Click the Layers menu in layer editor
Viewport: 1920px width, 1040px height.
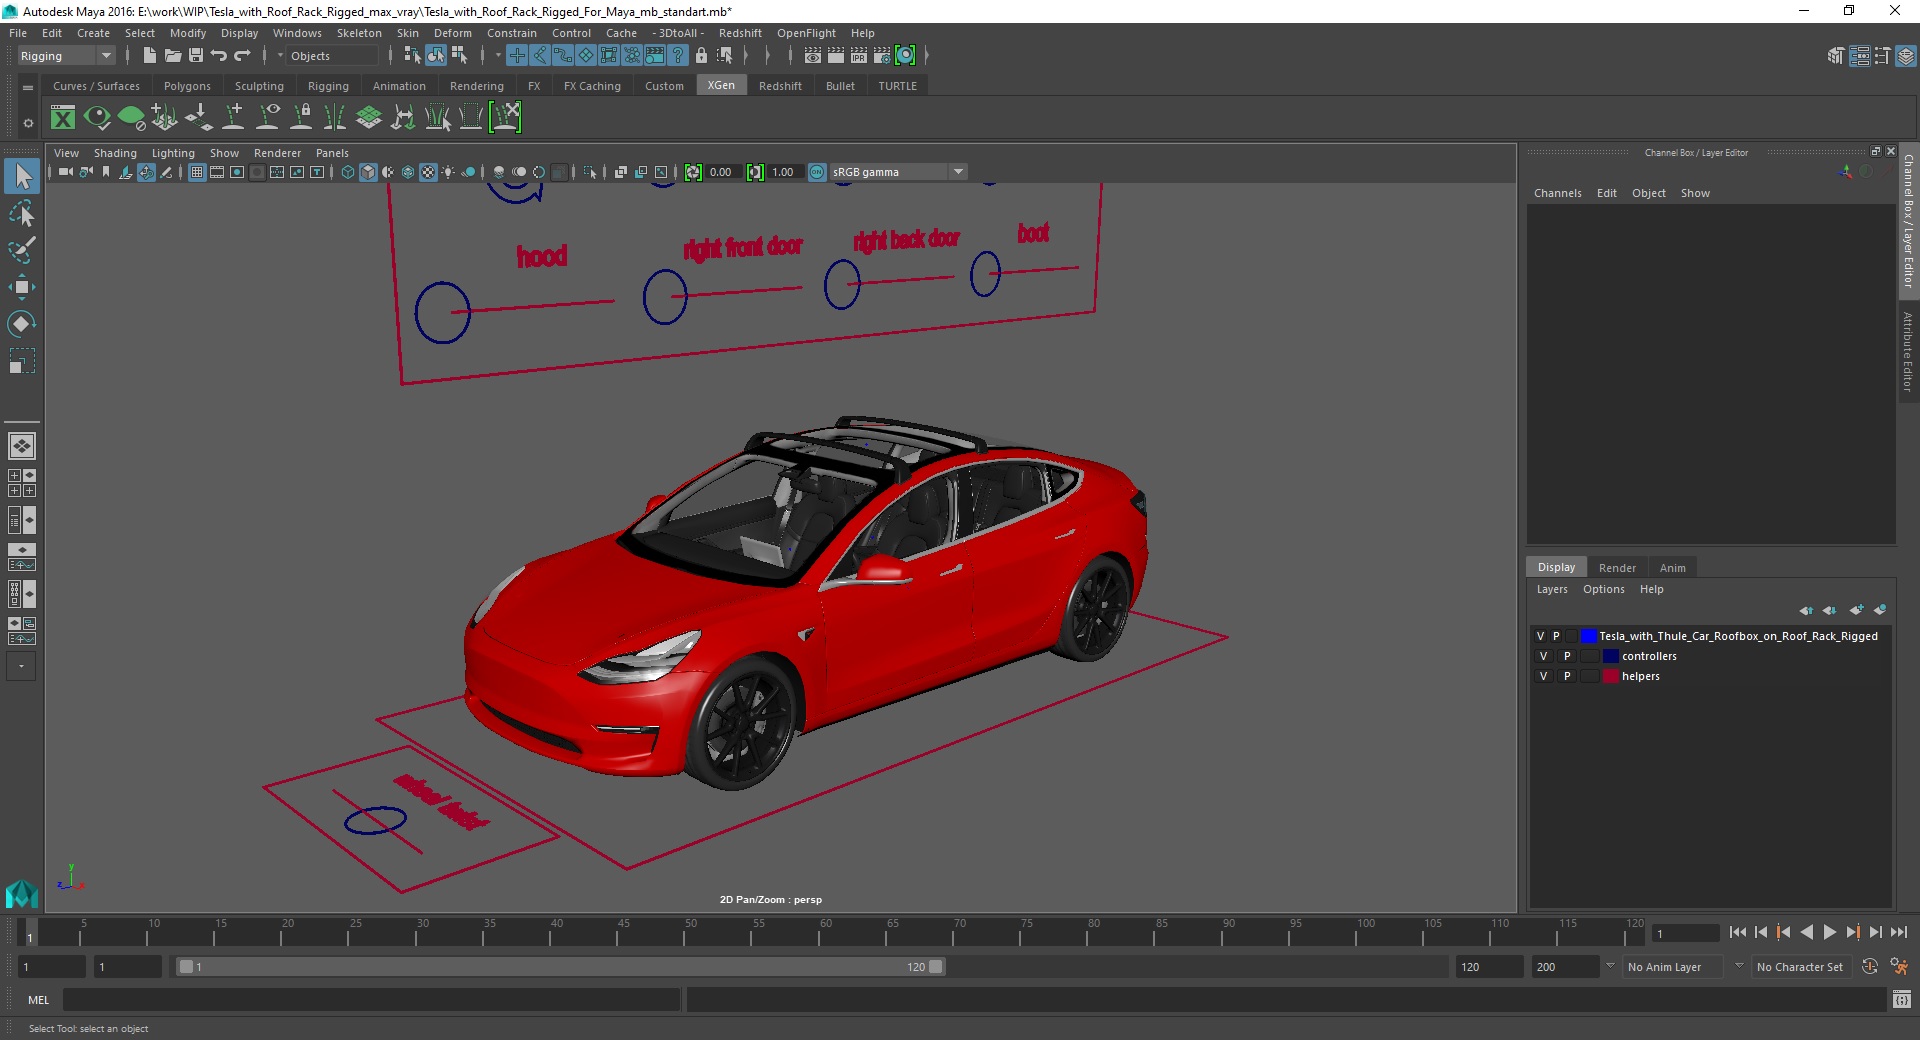pyautogui.click(x=1551, y=590)
